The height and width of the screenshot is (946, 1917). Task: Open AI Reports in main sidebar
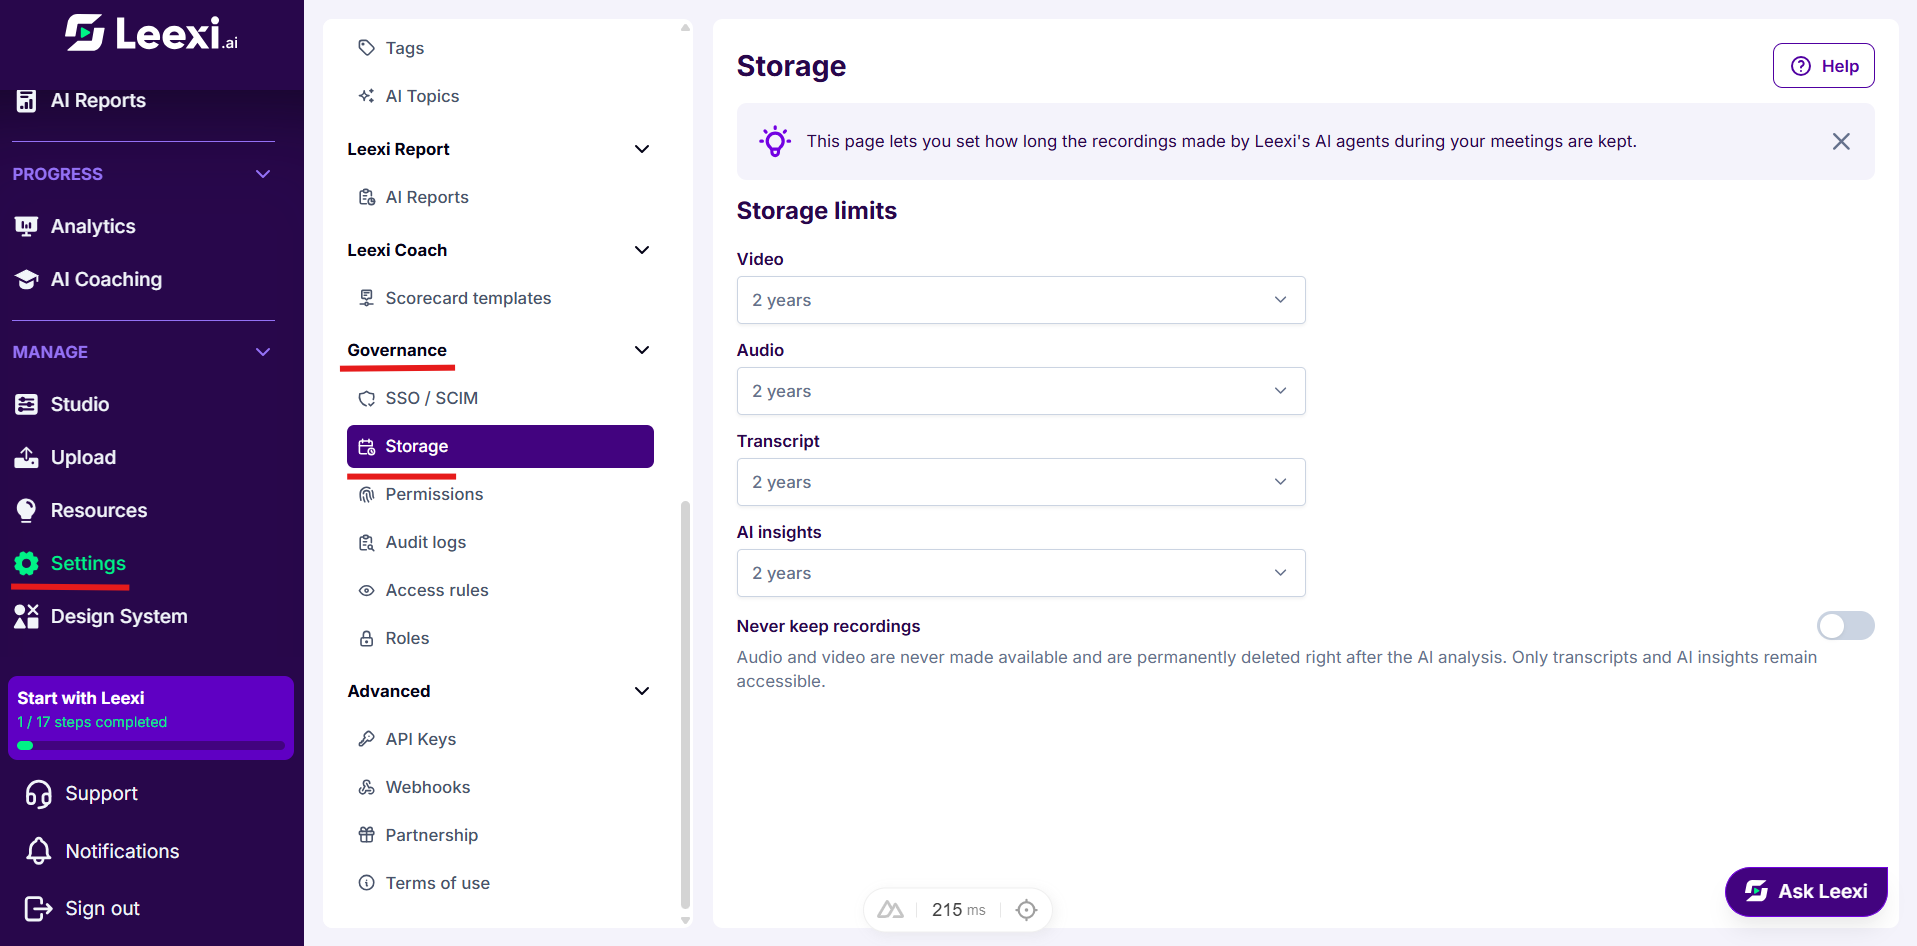click(98, 100)
